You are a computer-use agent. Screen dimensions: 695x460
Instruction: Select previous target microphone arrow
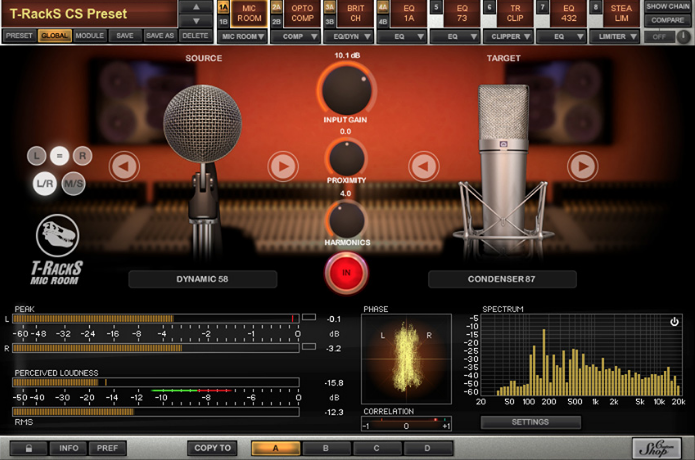point(424,166)
